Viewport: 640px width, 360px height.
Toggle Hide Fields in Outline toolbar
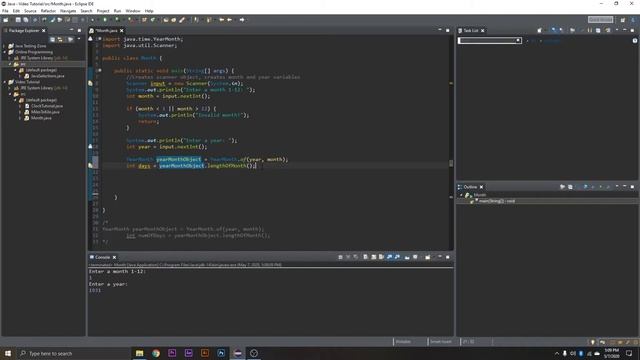coord(585,187)
